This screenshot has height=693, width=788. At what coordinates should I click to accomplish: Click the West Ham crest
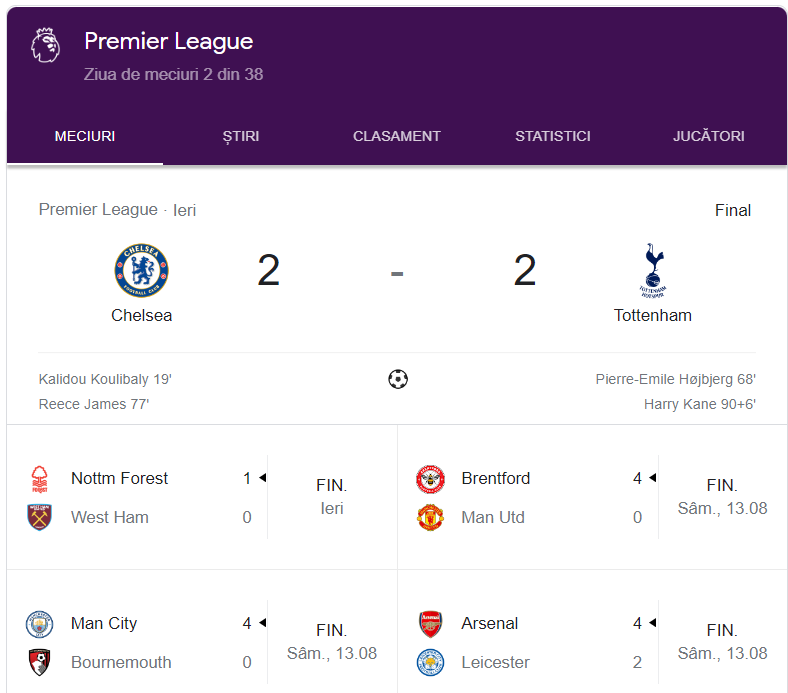tap(40, 517)
